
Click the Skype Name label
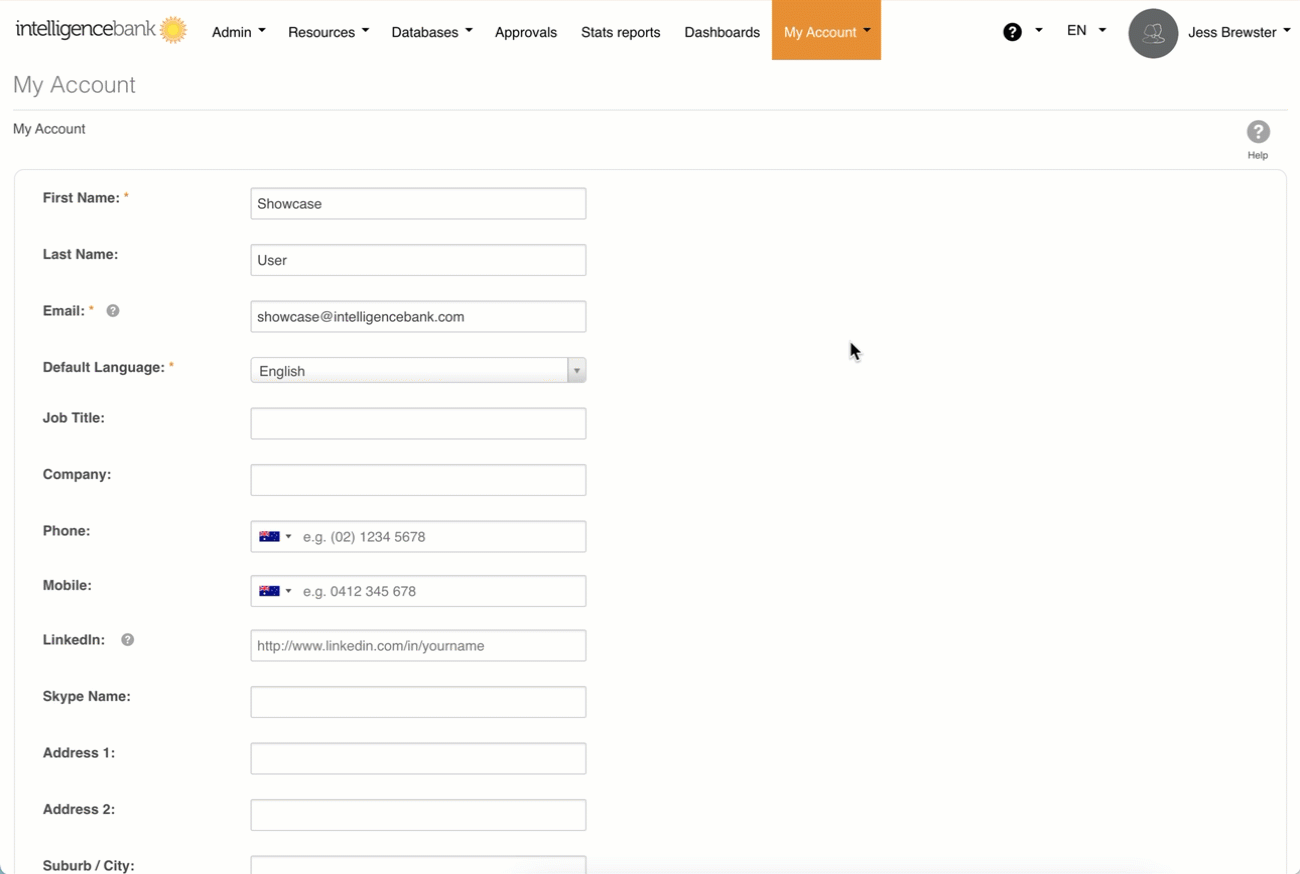tap(87, 696)
